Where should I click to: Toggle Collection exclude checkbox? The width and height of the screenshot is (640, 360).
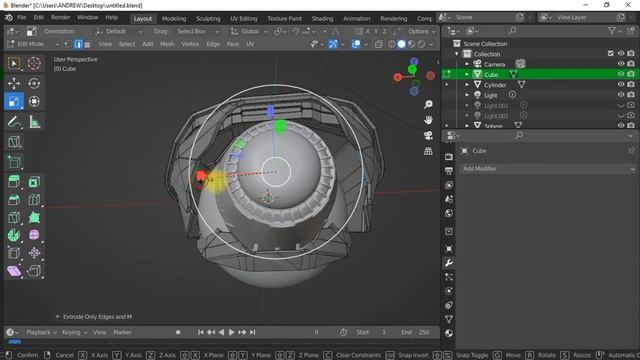tap(611, 53)
